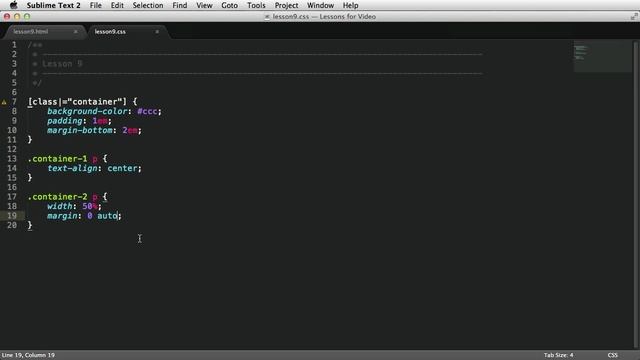Click the text-align property
640x360 pixels.
coord(72,168)
